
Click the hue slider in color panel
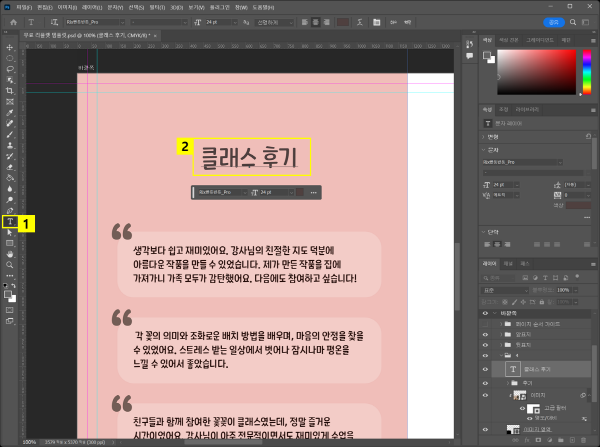point(588,72)
